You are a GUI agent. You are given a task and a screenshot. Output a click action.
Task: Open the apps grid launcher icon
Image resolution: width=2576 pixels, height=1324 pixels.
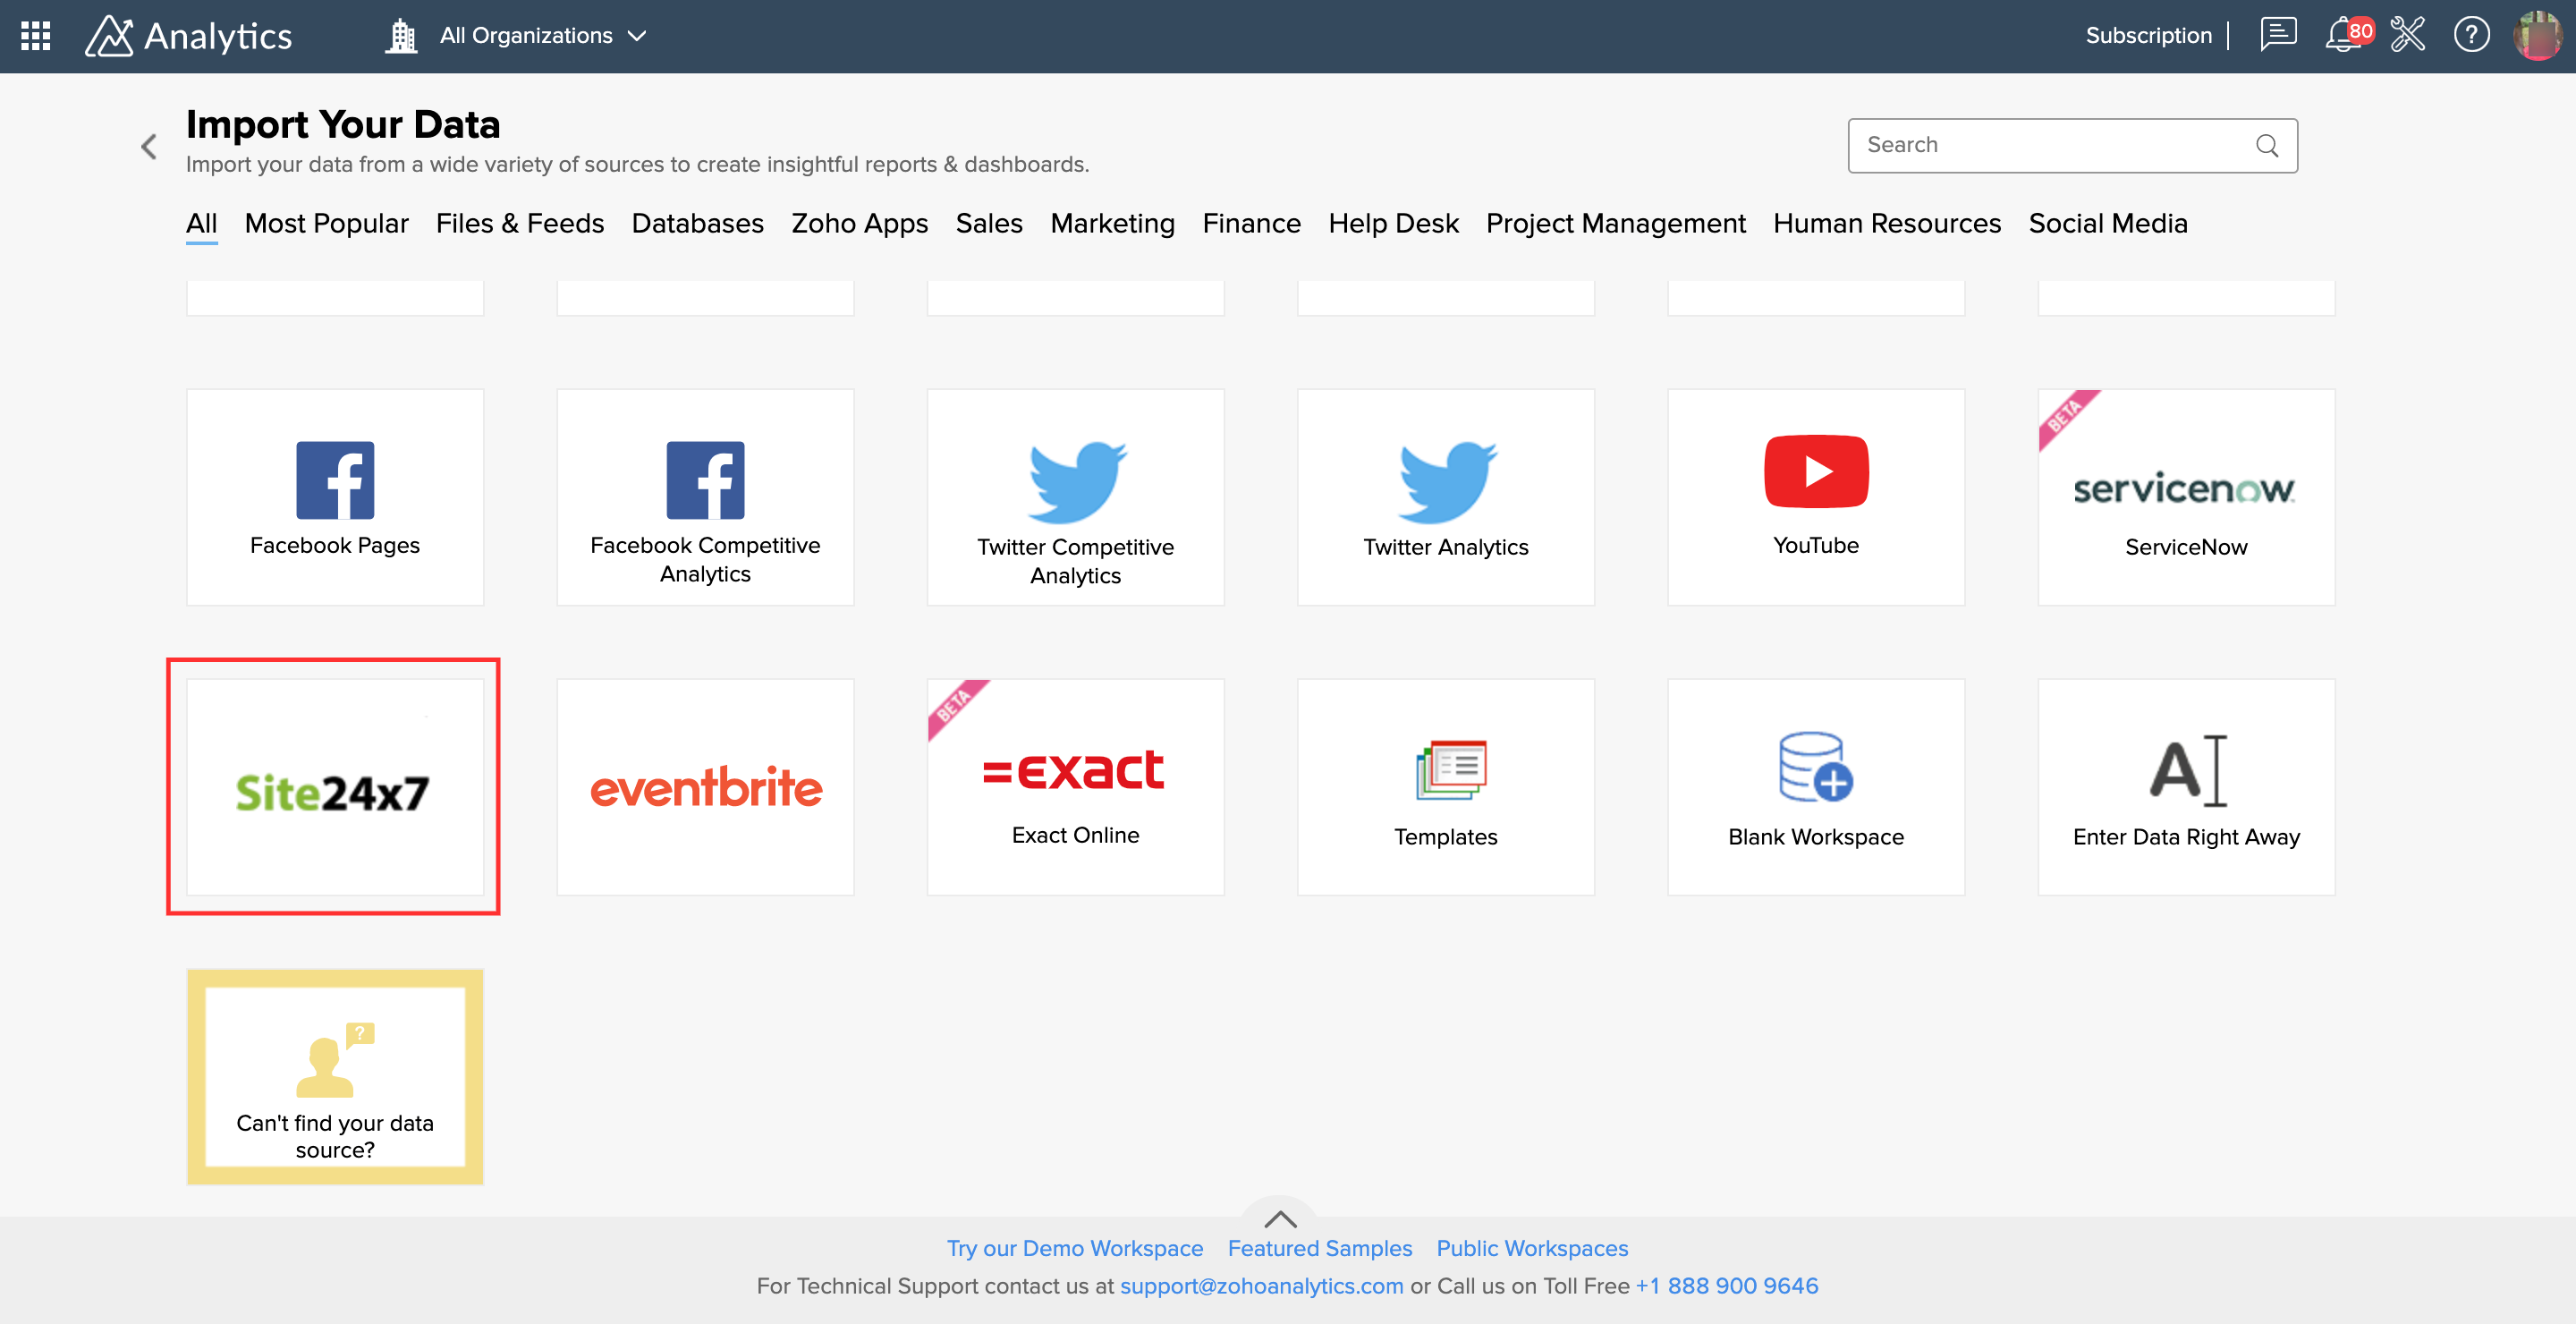click(x=36, y=36)
